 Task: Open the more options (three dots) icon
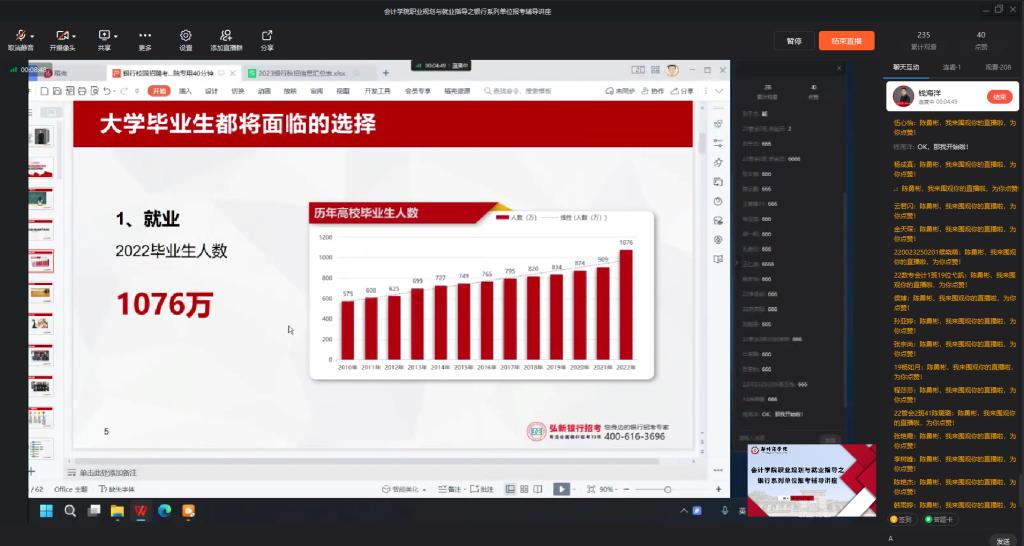point(145,35)
